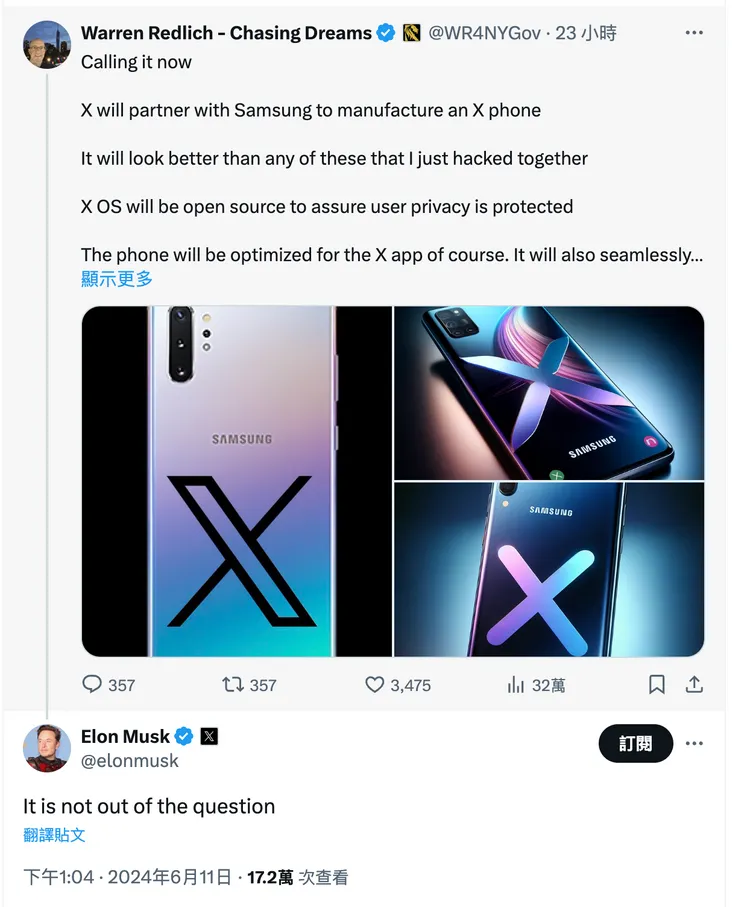This screenshot has width=750, height=907.
Task: Open view analytics bar chart icon
Action: click(516, 685)
